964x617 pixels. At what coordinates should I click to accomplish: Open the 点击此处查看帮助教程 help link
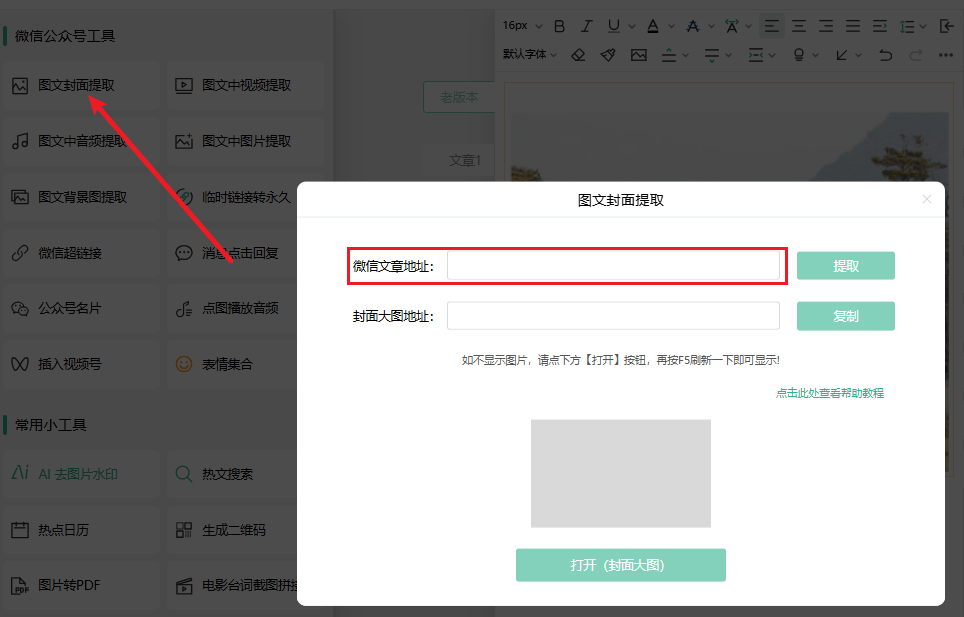click(829, 393)
